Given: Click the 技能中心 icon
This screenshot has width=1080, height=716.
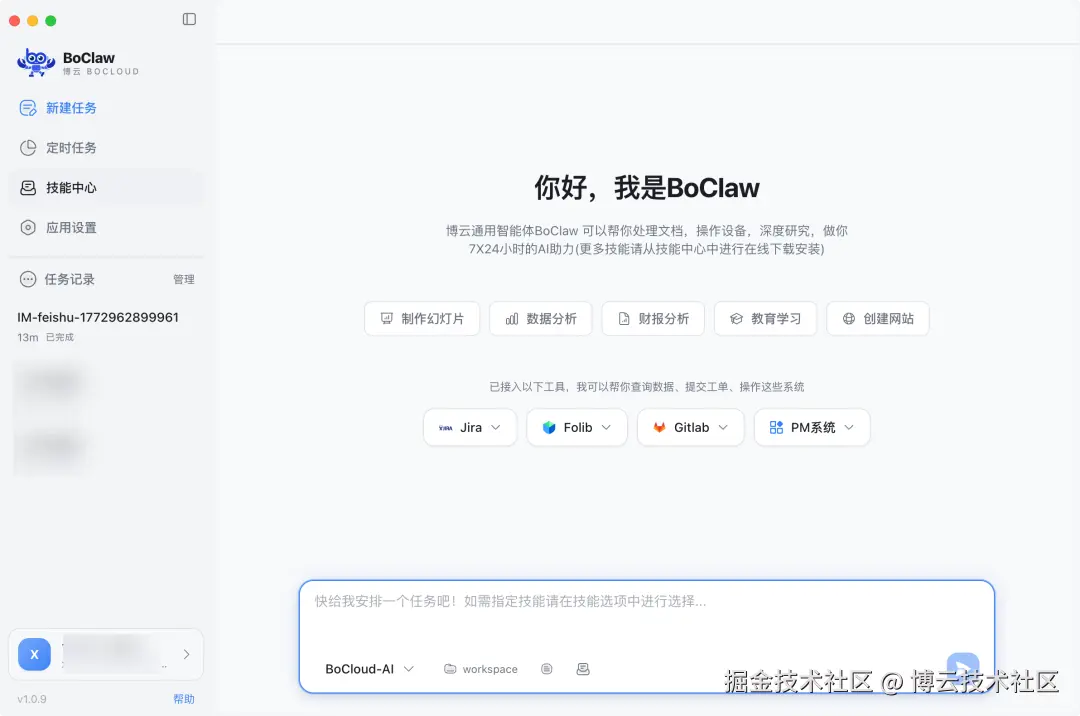Looking at the screenshot, I should (28, 188).
